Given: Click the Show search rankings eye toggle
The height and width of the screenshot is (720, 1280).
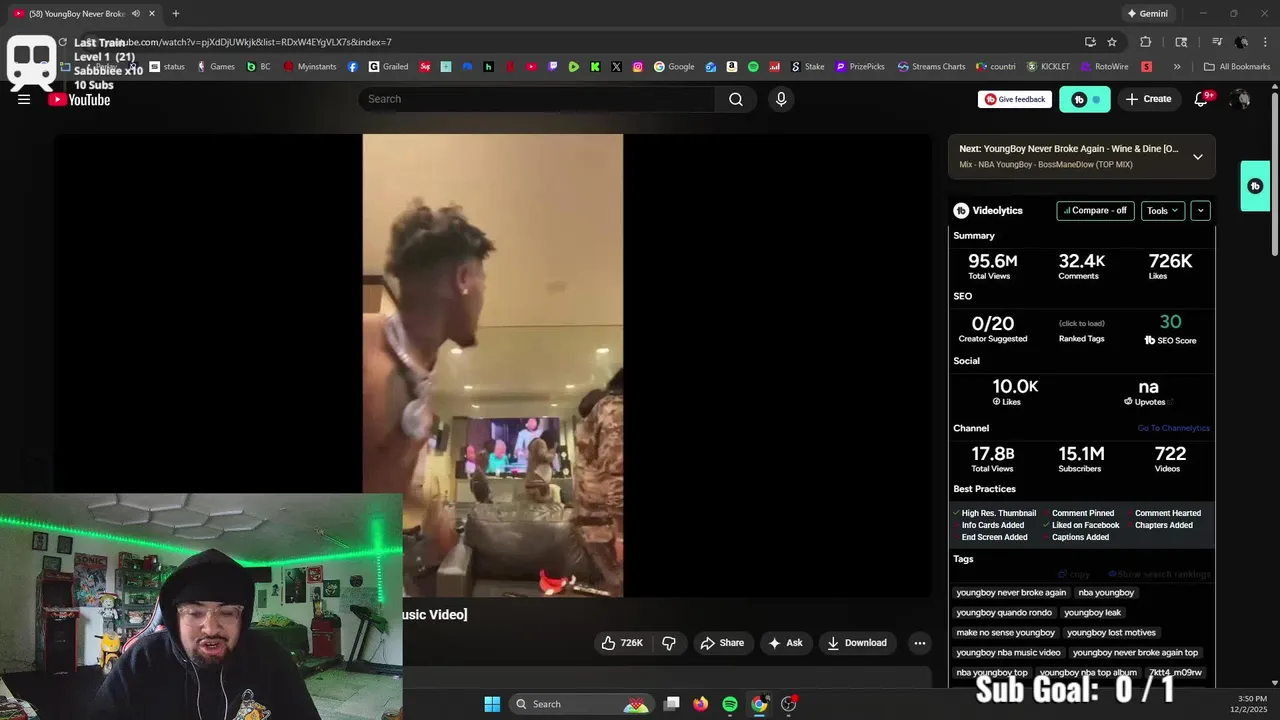Looking at the screenshot, I should pyautogui.click(x=1160, y=575).
